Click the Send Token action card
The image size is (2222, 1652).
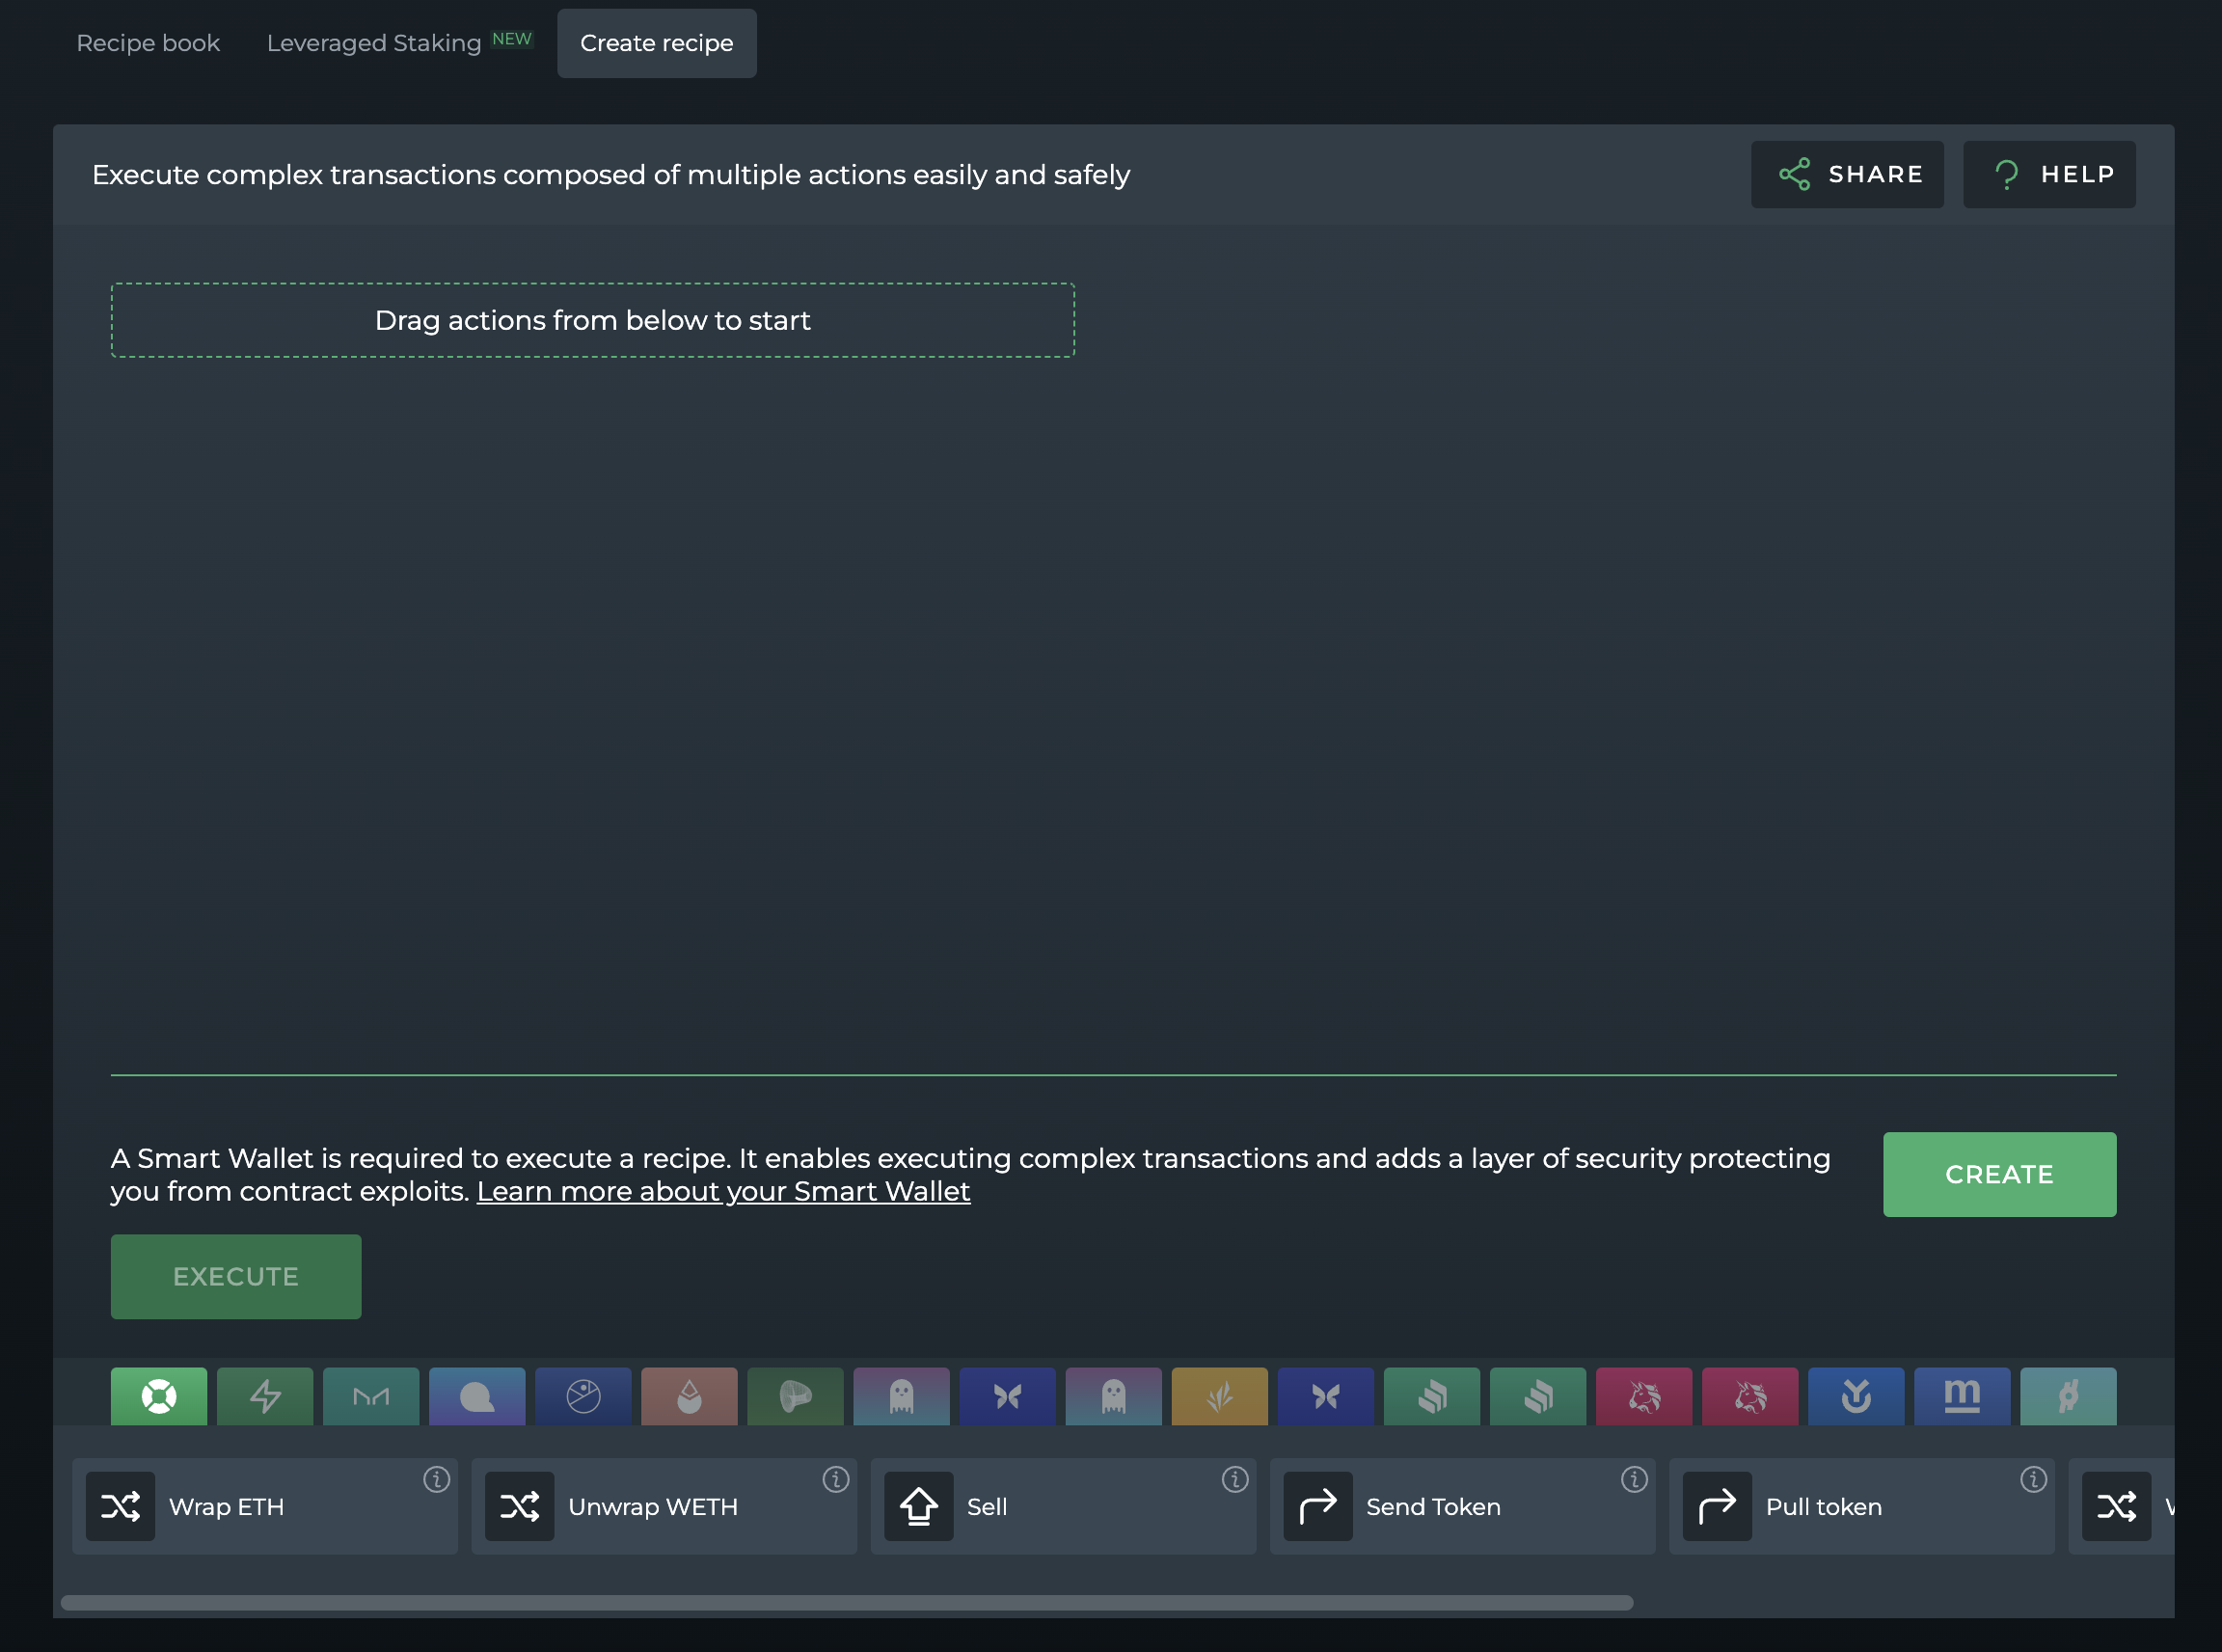(1461, 1506)
